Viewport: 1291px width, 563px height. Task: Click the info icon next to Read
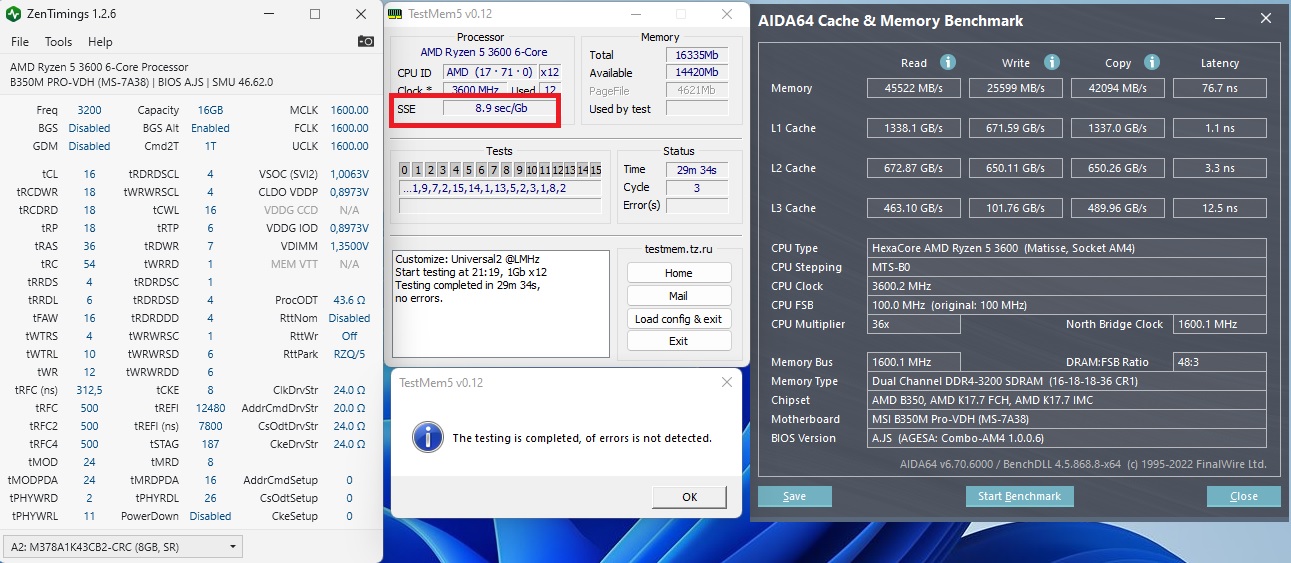948,62
